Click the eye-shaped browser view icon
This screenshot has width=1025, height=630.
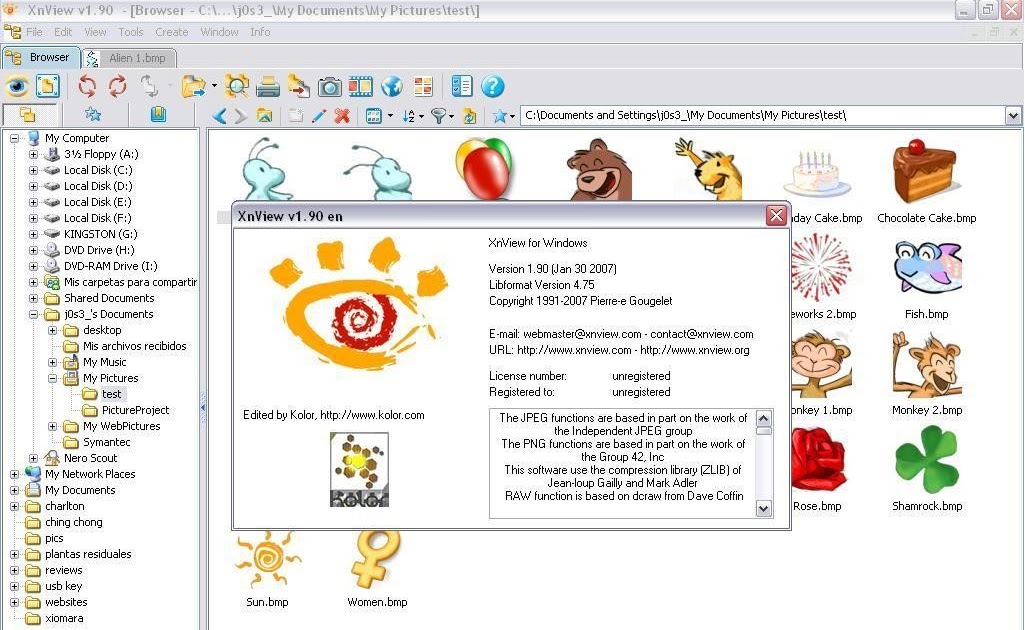coord(17,86)
